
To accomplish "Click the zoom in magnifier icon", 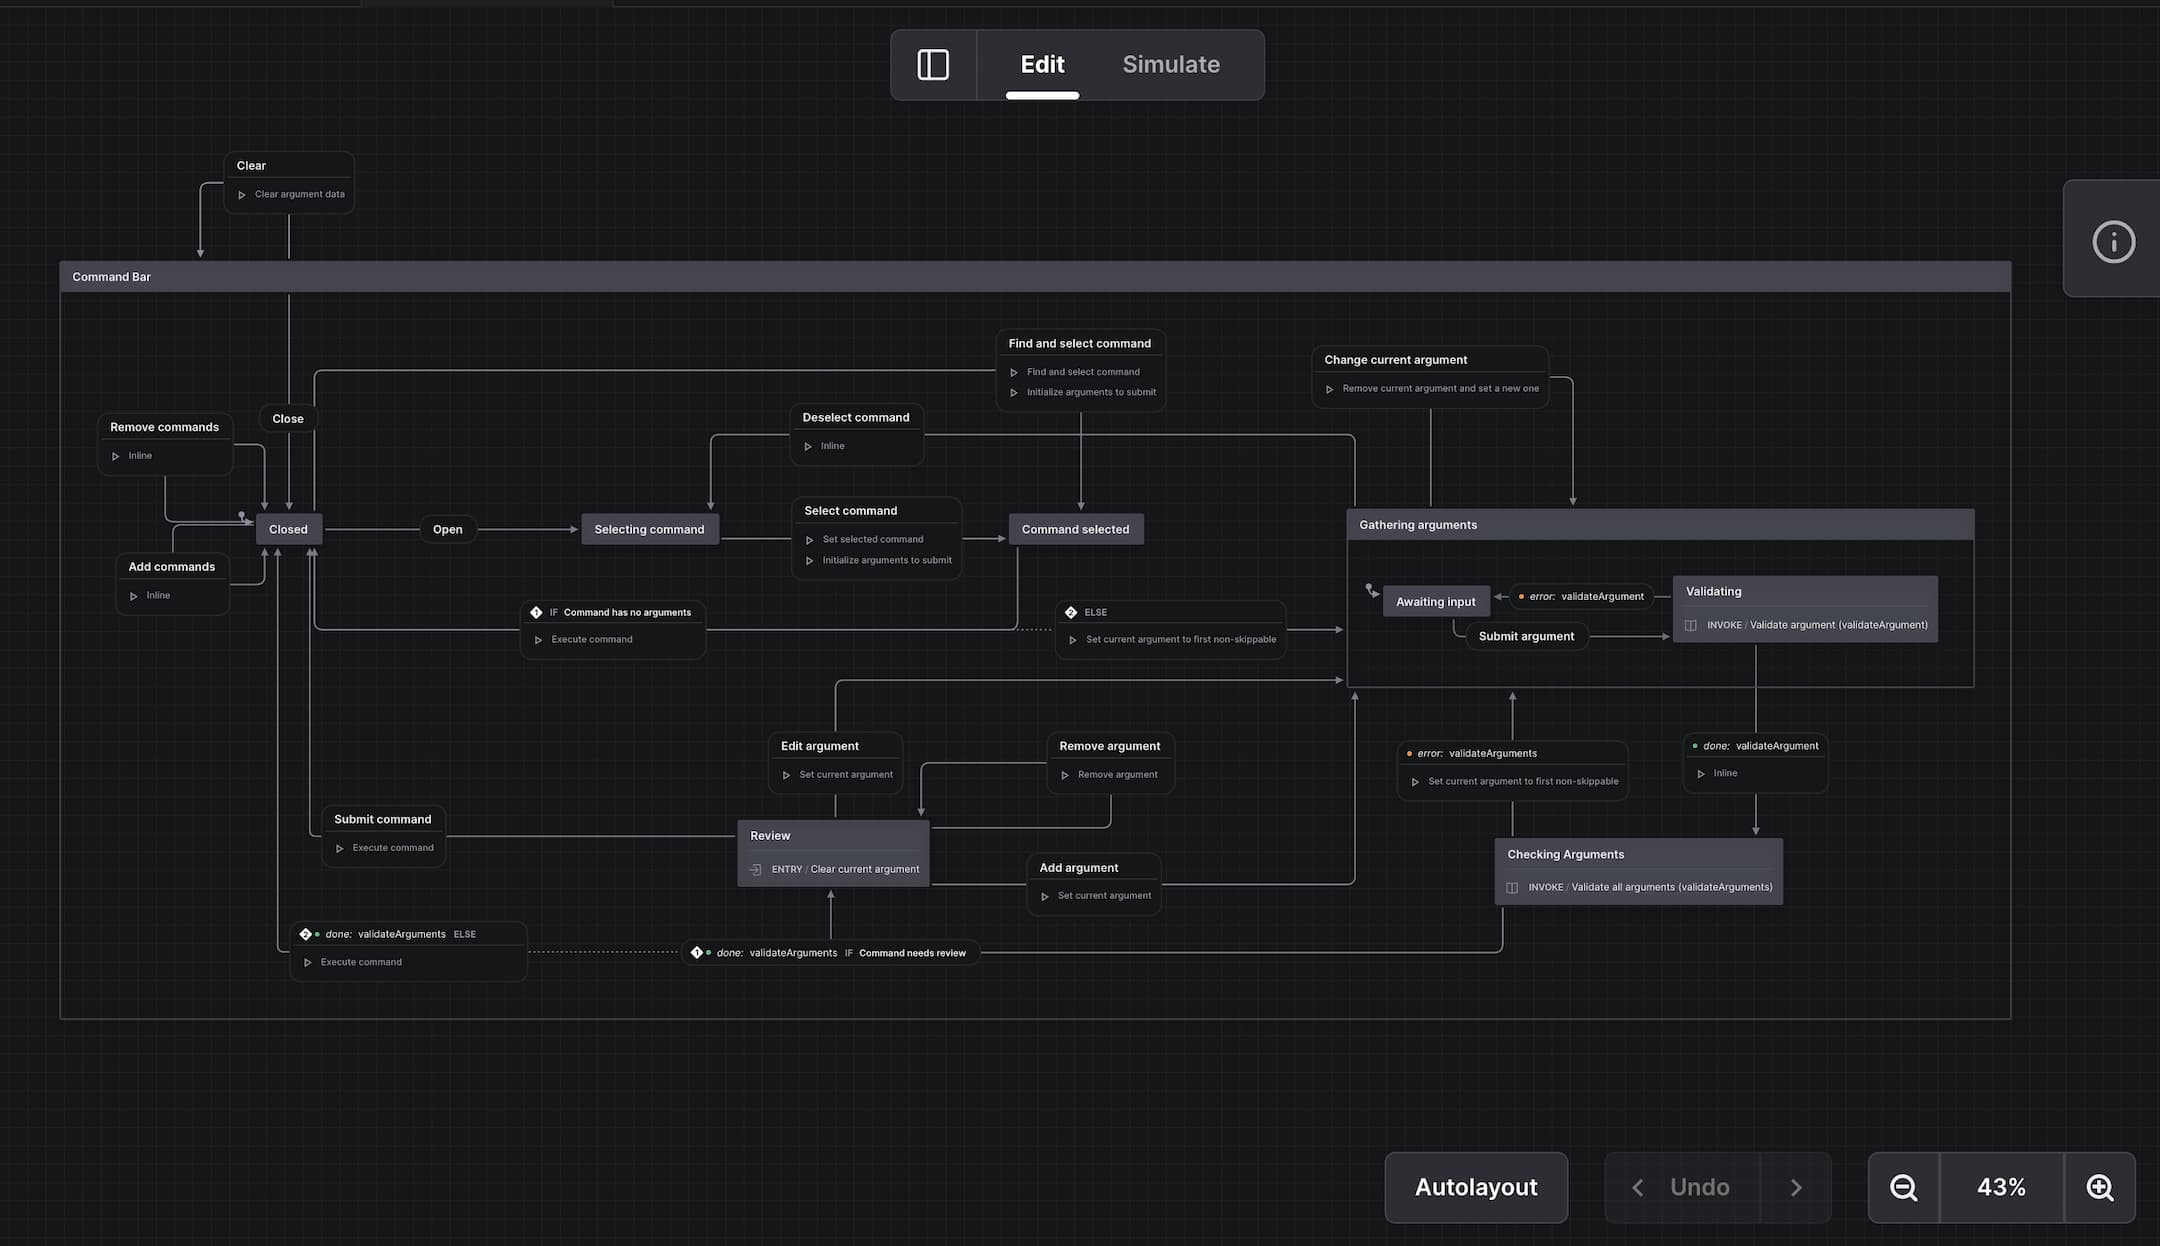I will pos(2100,1187).
